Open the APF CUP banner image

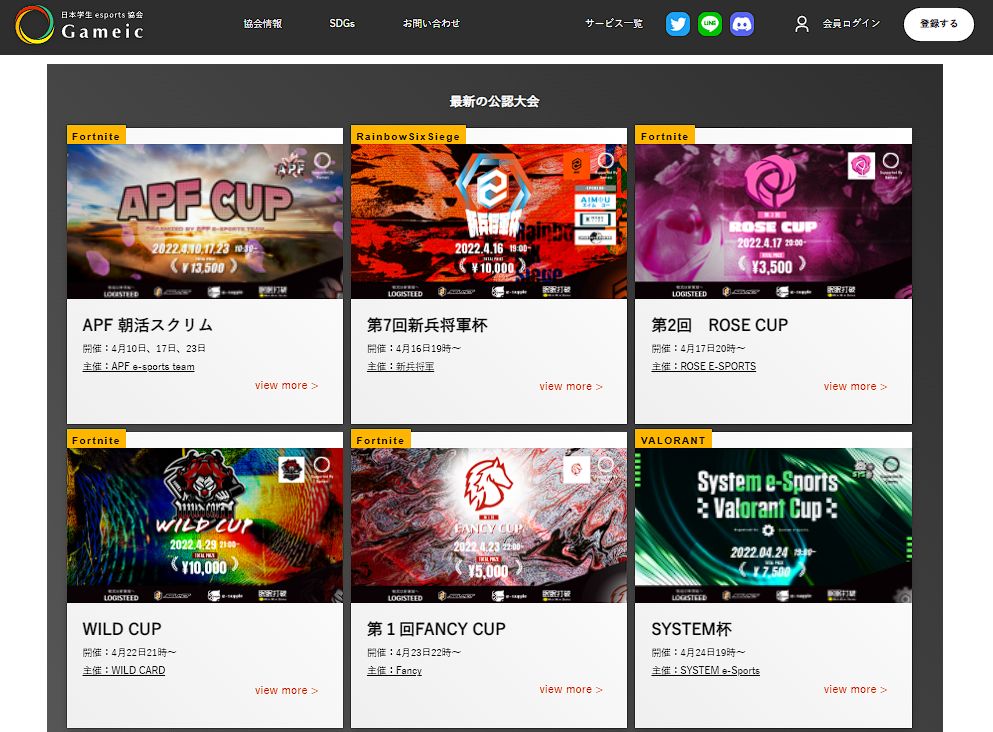(205, 221)
